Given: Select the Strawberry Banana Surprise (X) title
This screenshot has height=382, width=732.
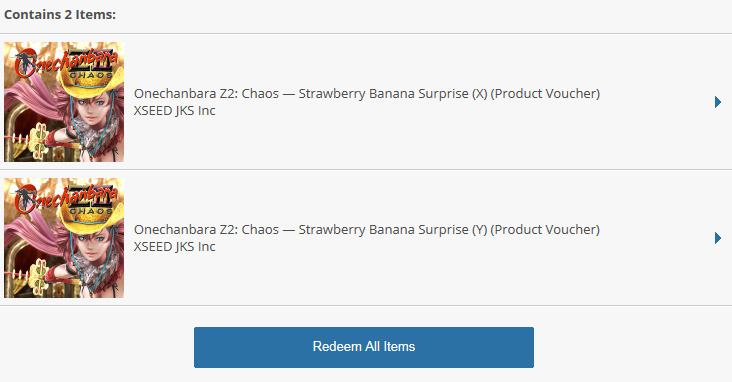Looking at the screenshot, I should (x=367, y=93).
